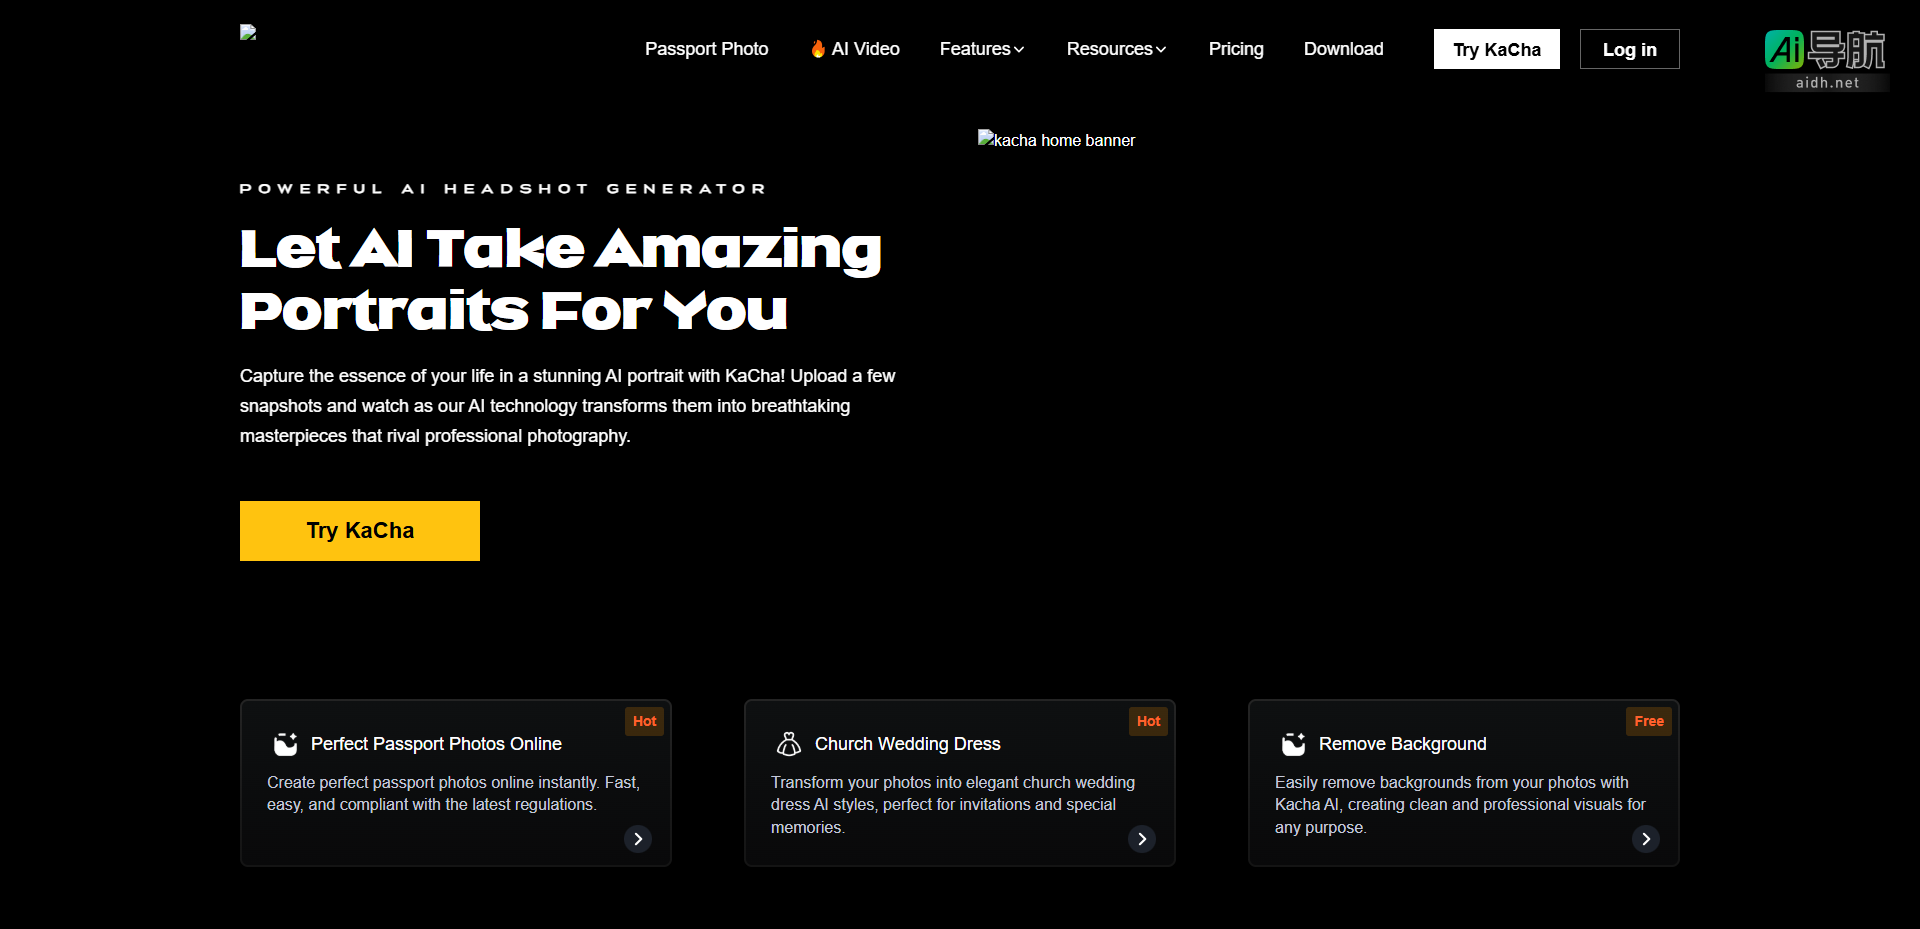Expand the Features dropdown menu
The image size is (1920, 929).
(981, 49)
